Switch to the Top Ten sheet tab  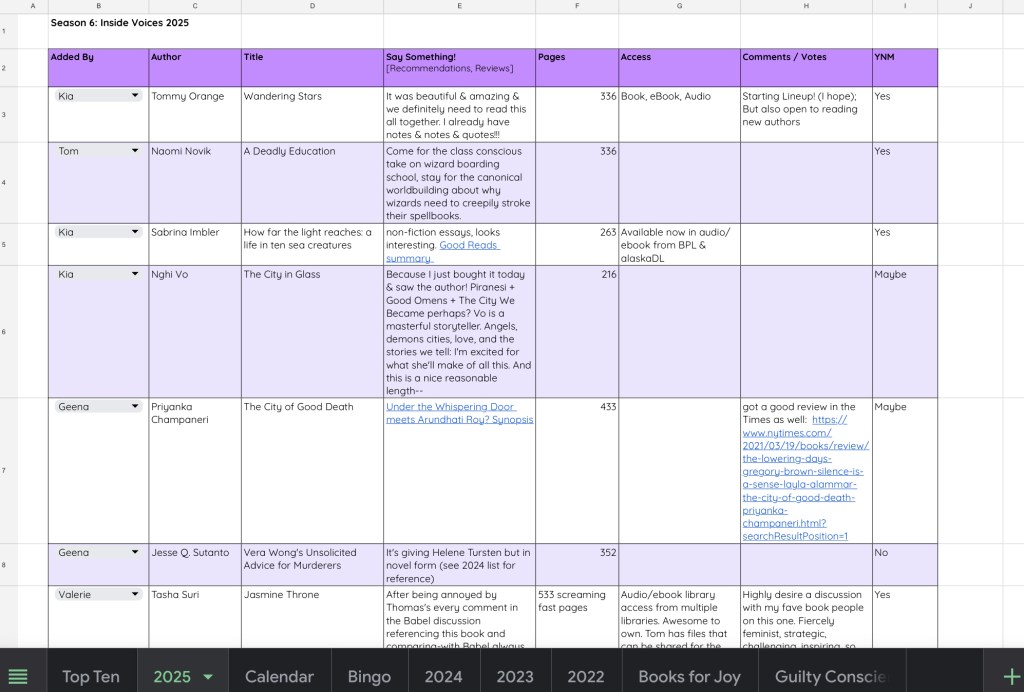pos(90,677)
